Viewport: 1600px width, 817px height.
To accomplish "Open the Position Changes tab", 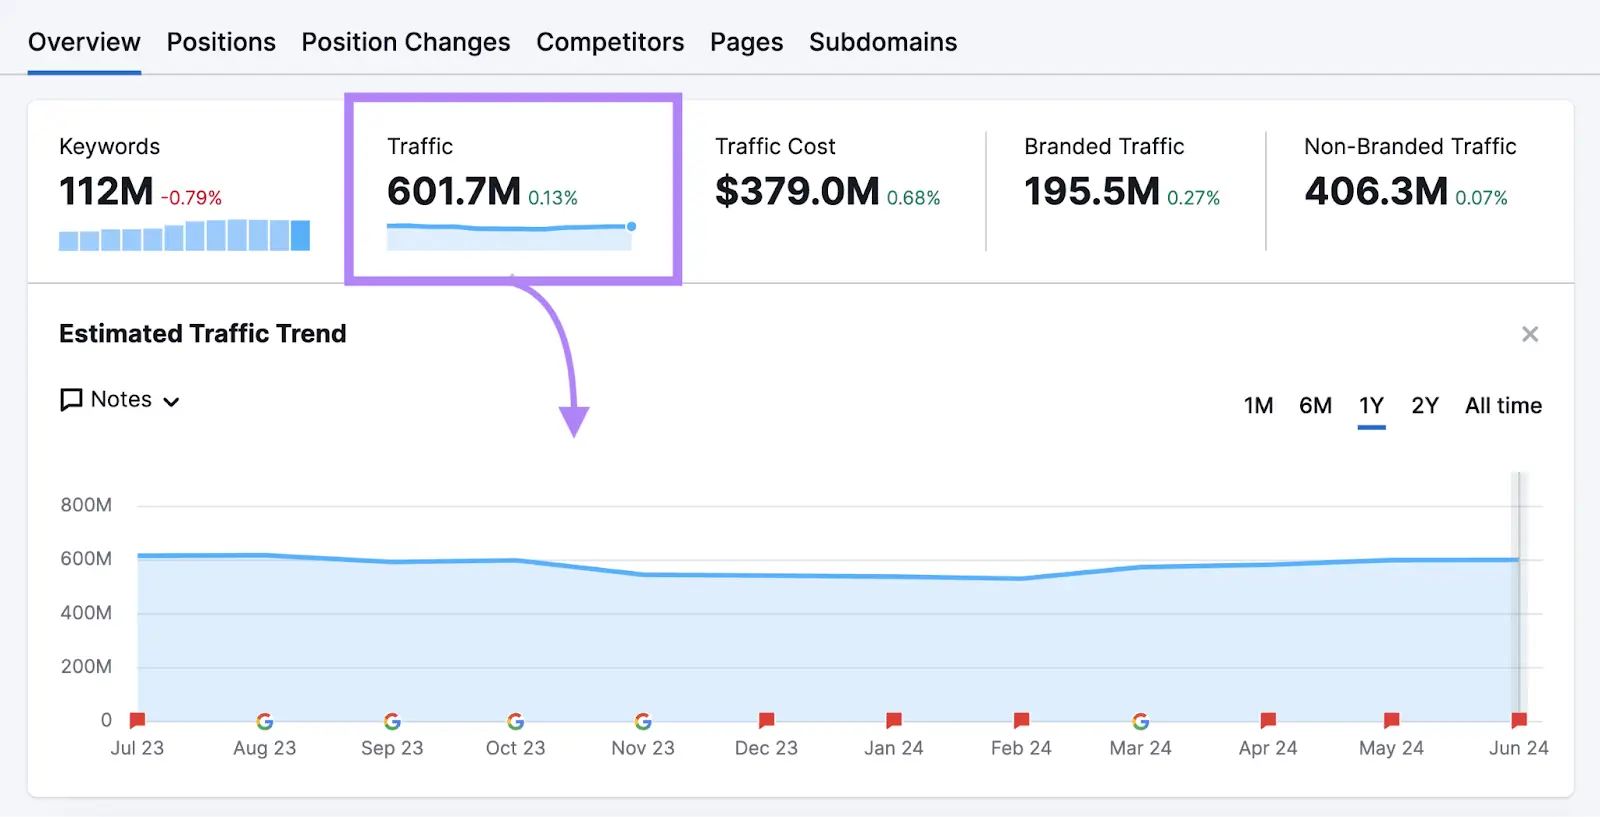I will pyautogui.click(x=406, y=42).
